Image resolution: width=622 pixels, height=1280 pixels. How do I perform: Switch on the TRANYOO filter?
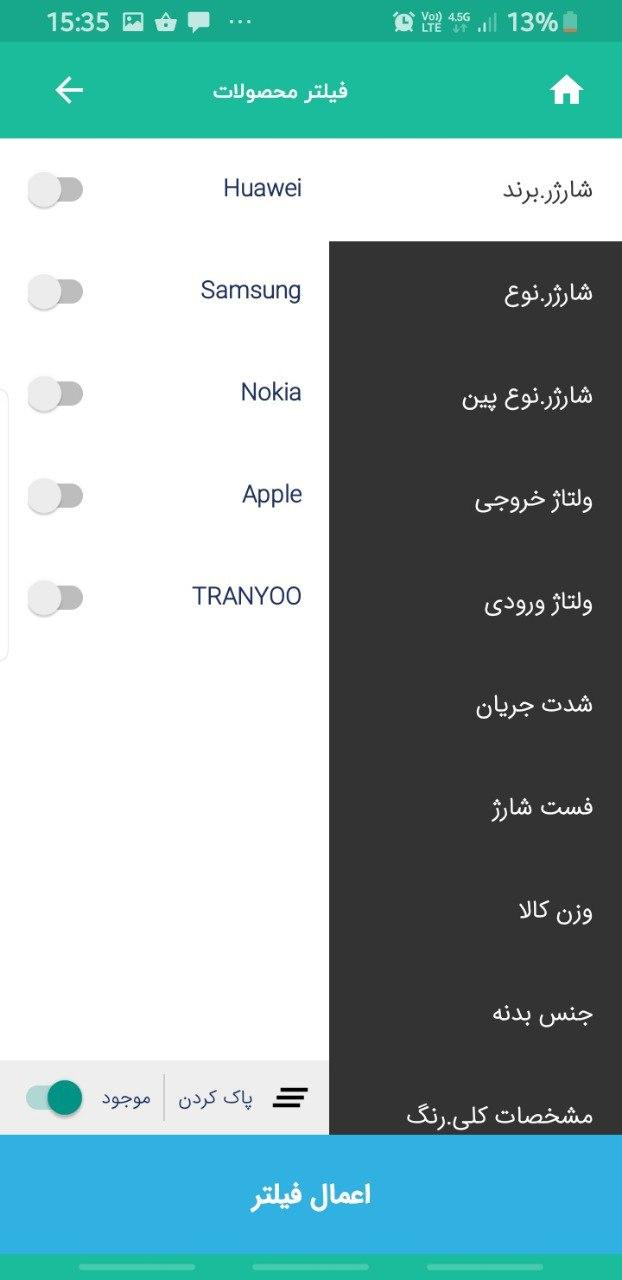(x=55, y=598)
